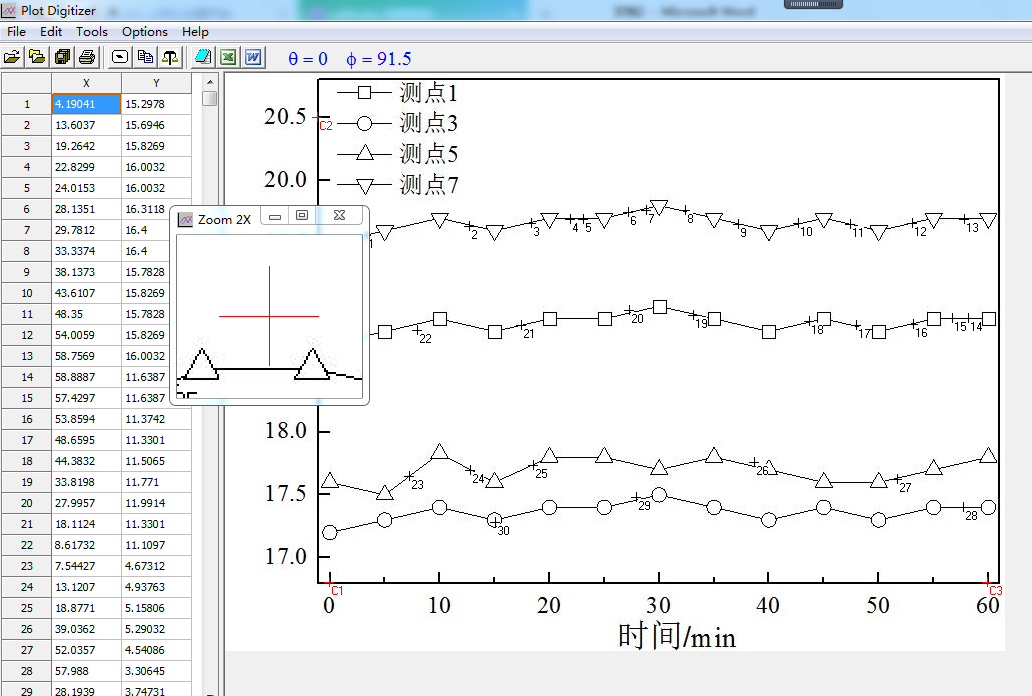Click the selected X value 4.19041
This screenshot has width=1032, height=696.
[86, 103]
